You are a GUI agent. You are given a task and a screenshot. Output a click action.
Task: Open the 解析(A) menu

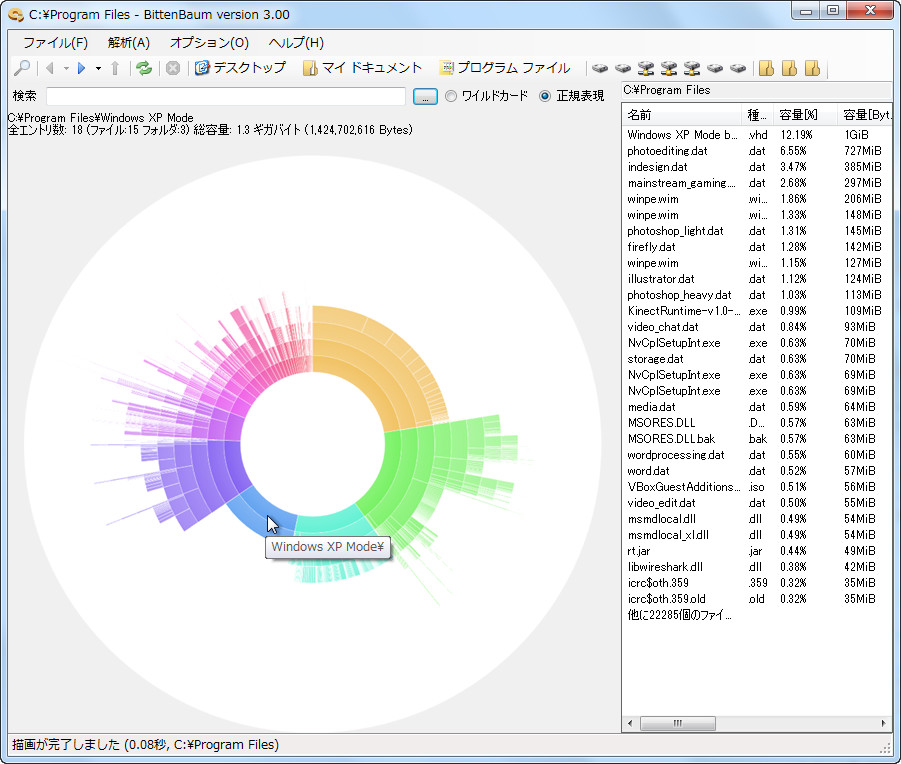[129, 43]
